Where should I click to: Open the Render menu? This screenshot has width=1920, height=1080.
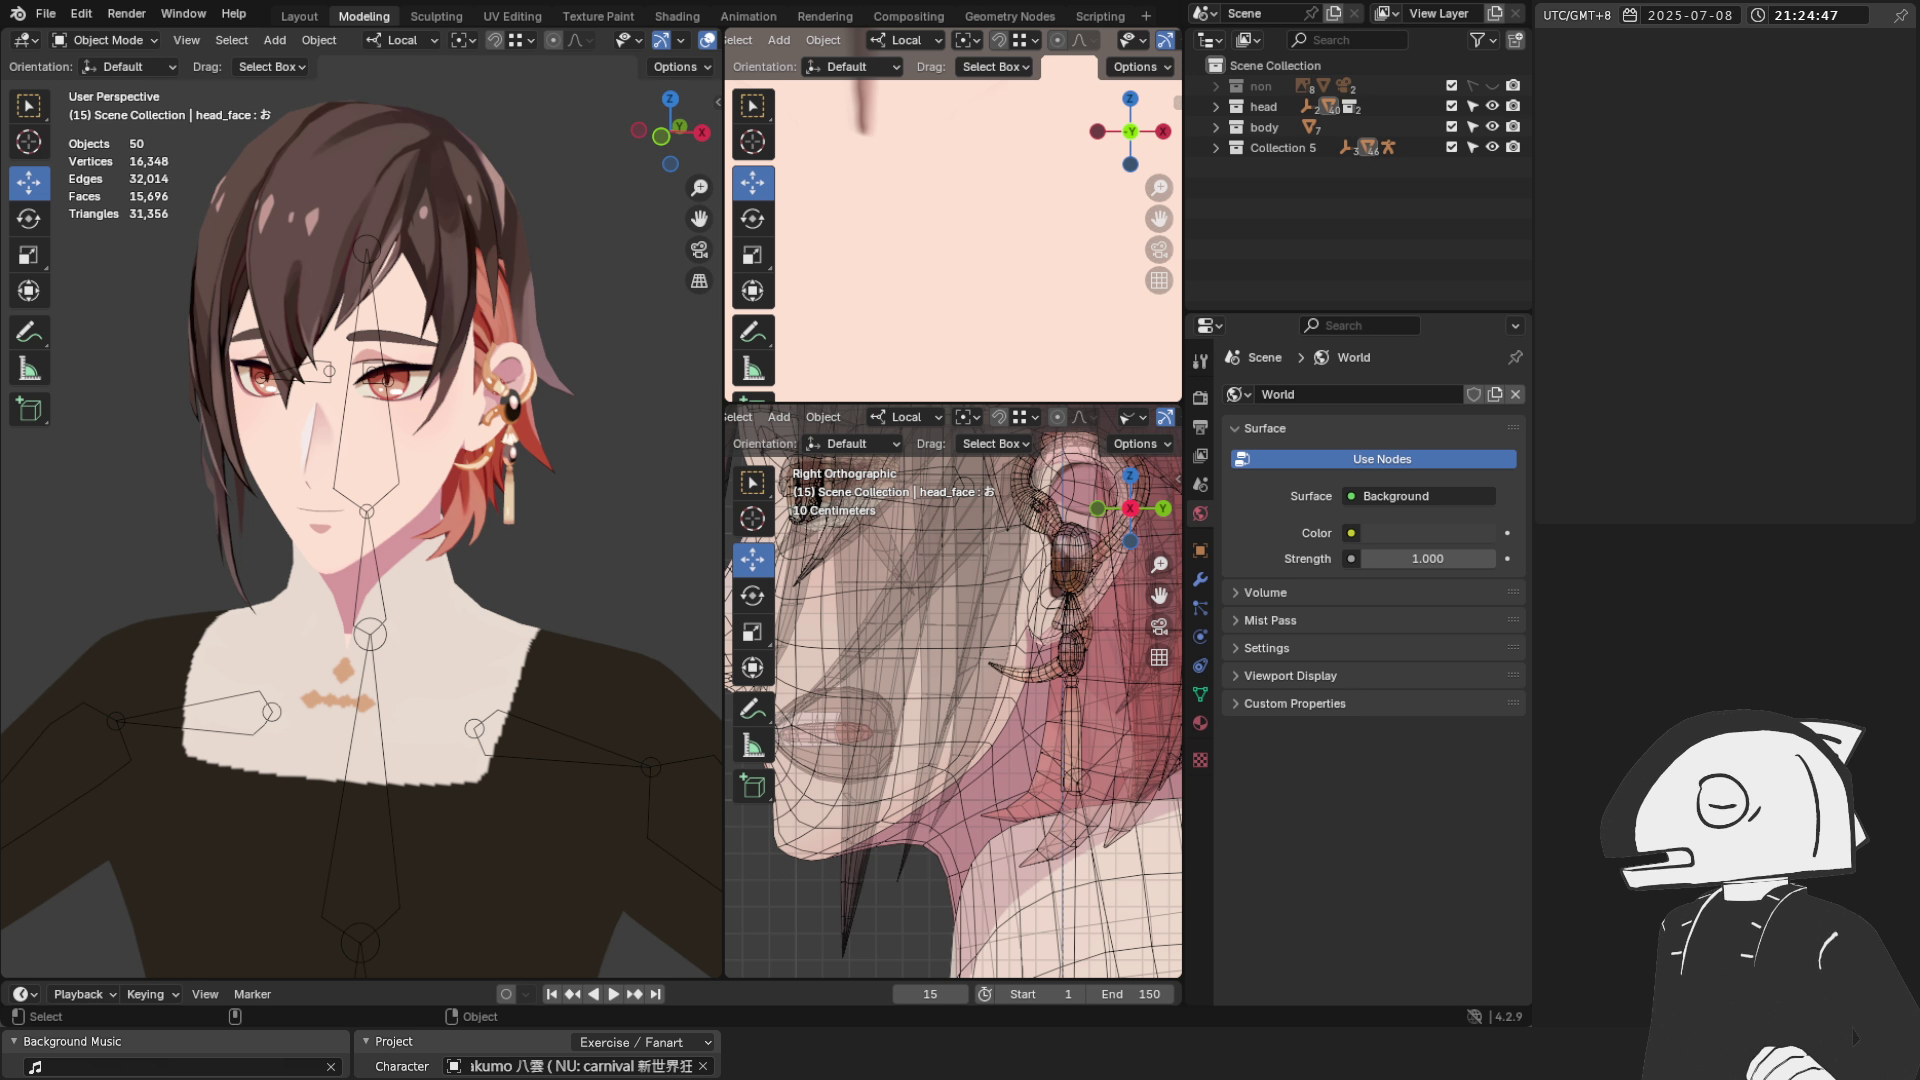[x=126, y=14]
